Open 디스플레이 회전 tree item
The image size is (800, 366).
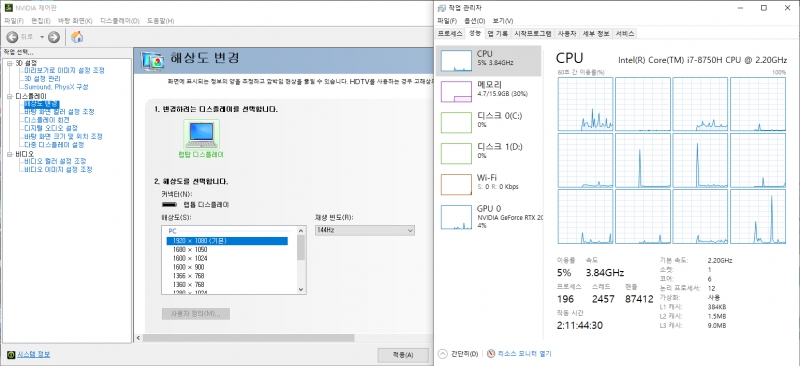46,120
